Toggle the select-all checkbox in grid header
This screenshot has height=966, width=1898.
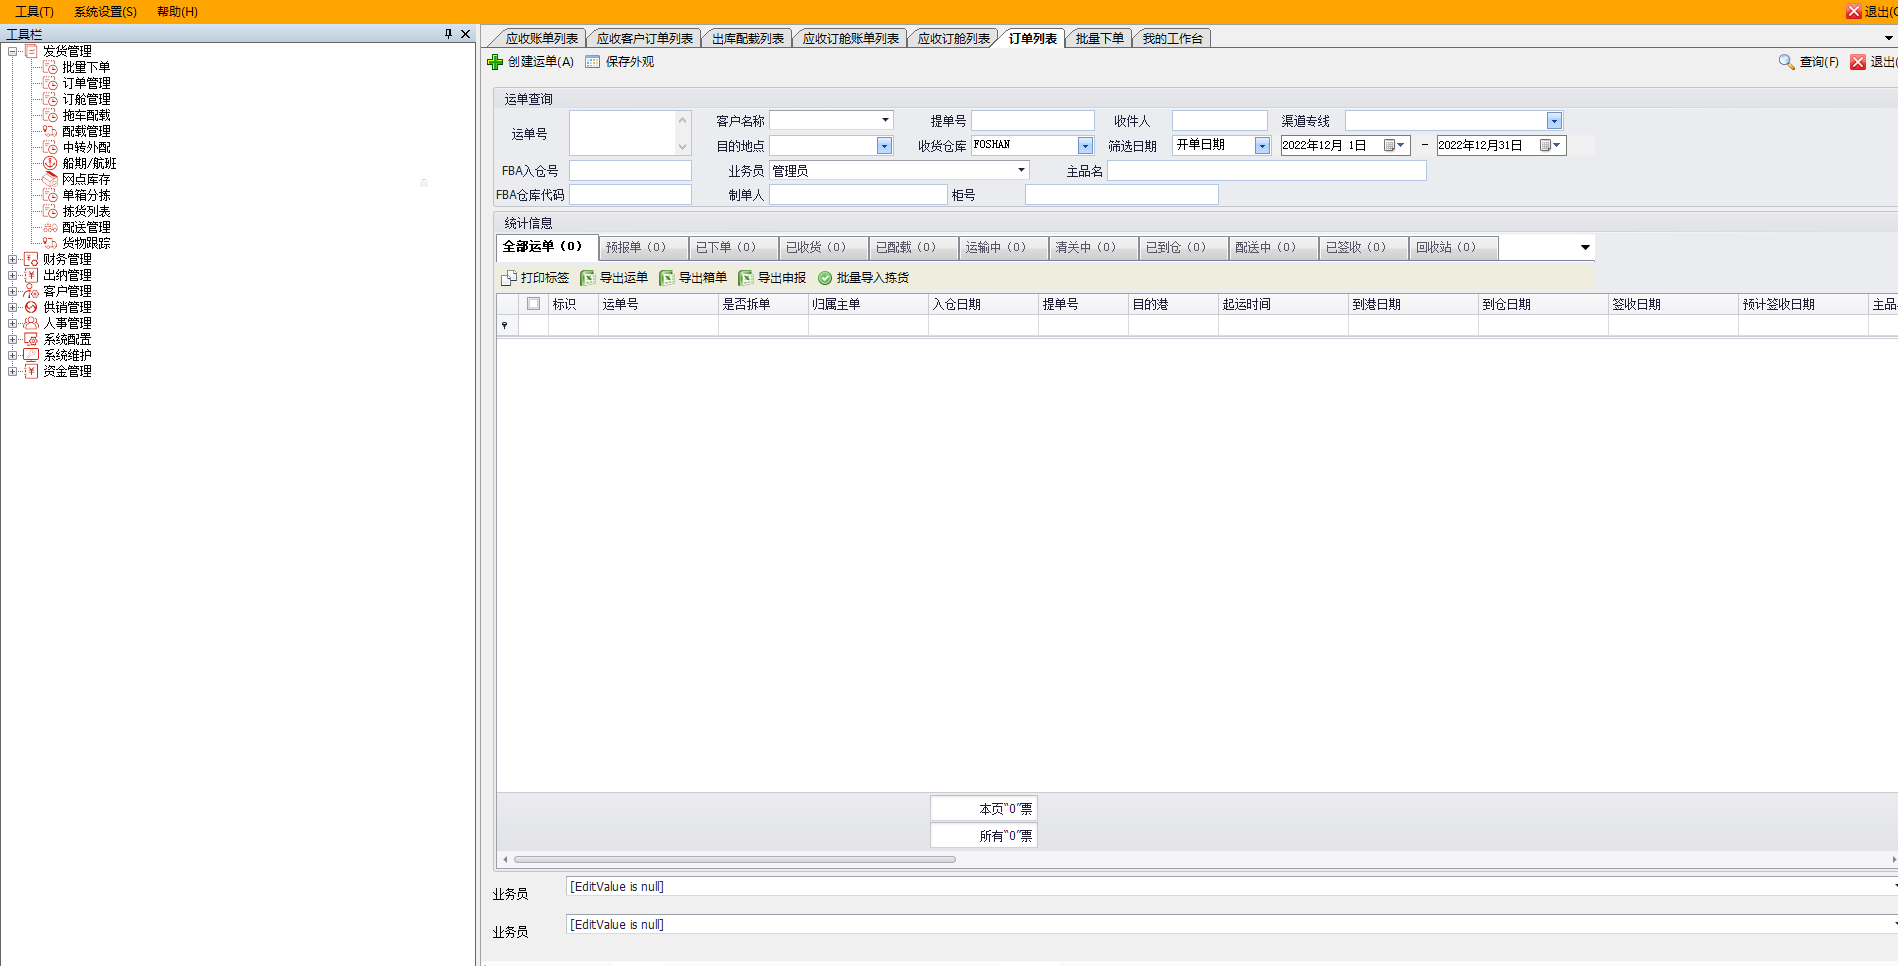[533, 304]
